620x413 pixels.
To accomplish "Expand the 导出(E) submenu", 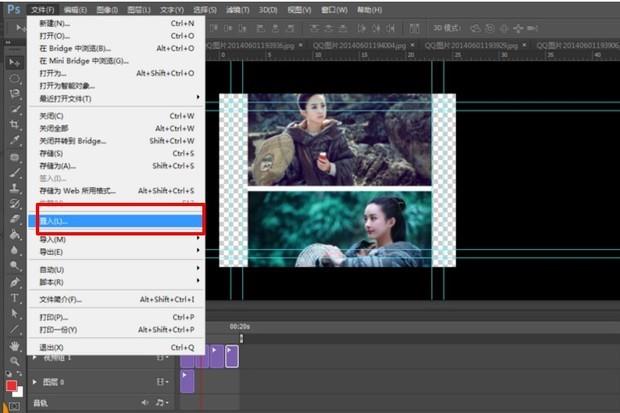I will pyautogui.click(x=198, y=251).
